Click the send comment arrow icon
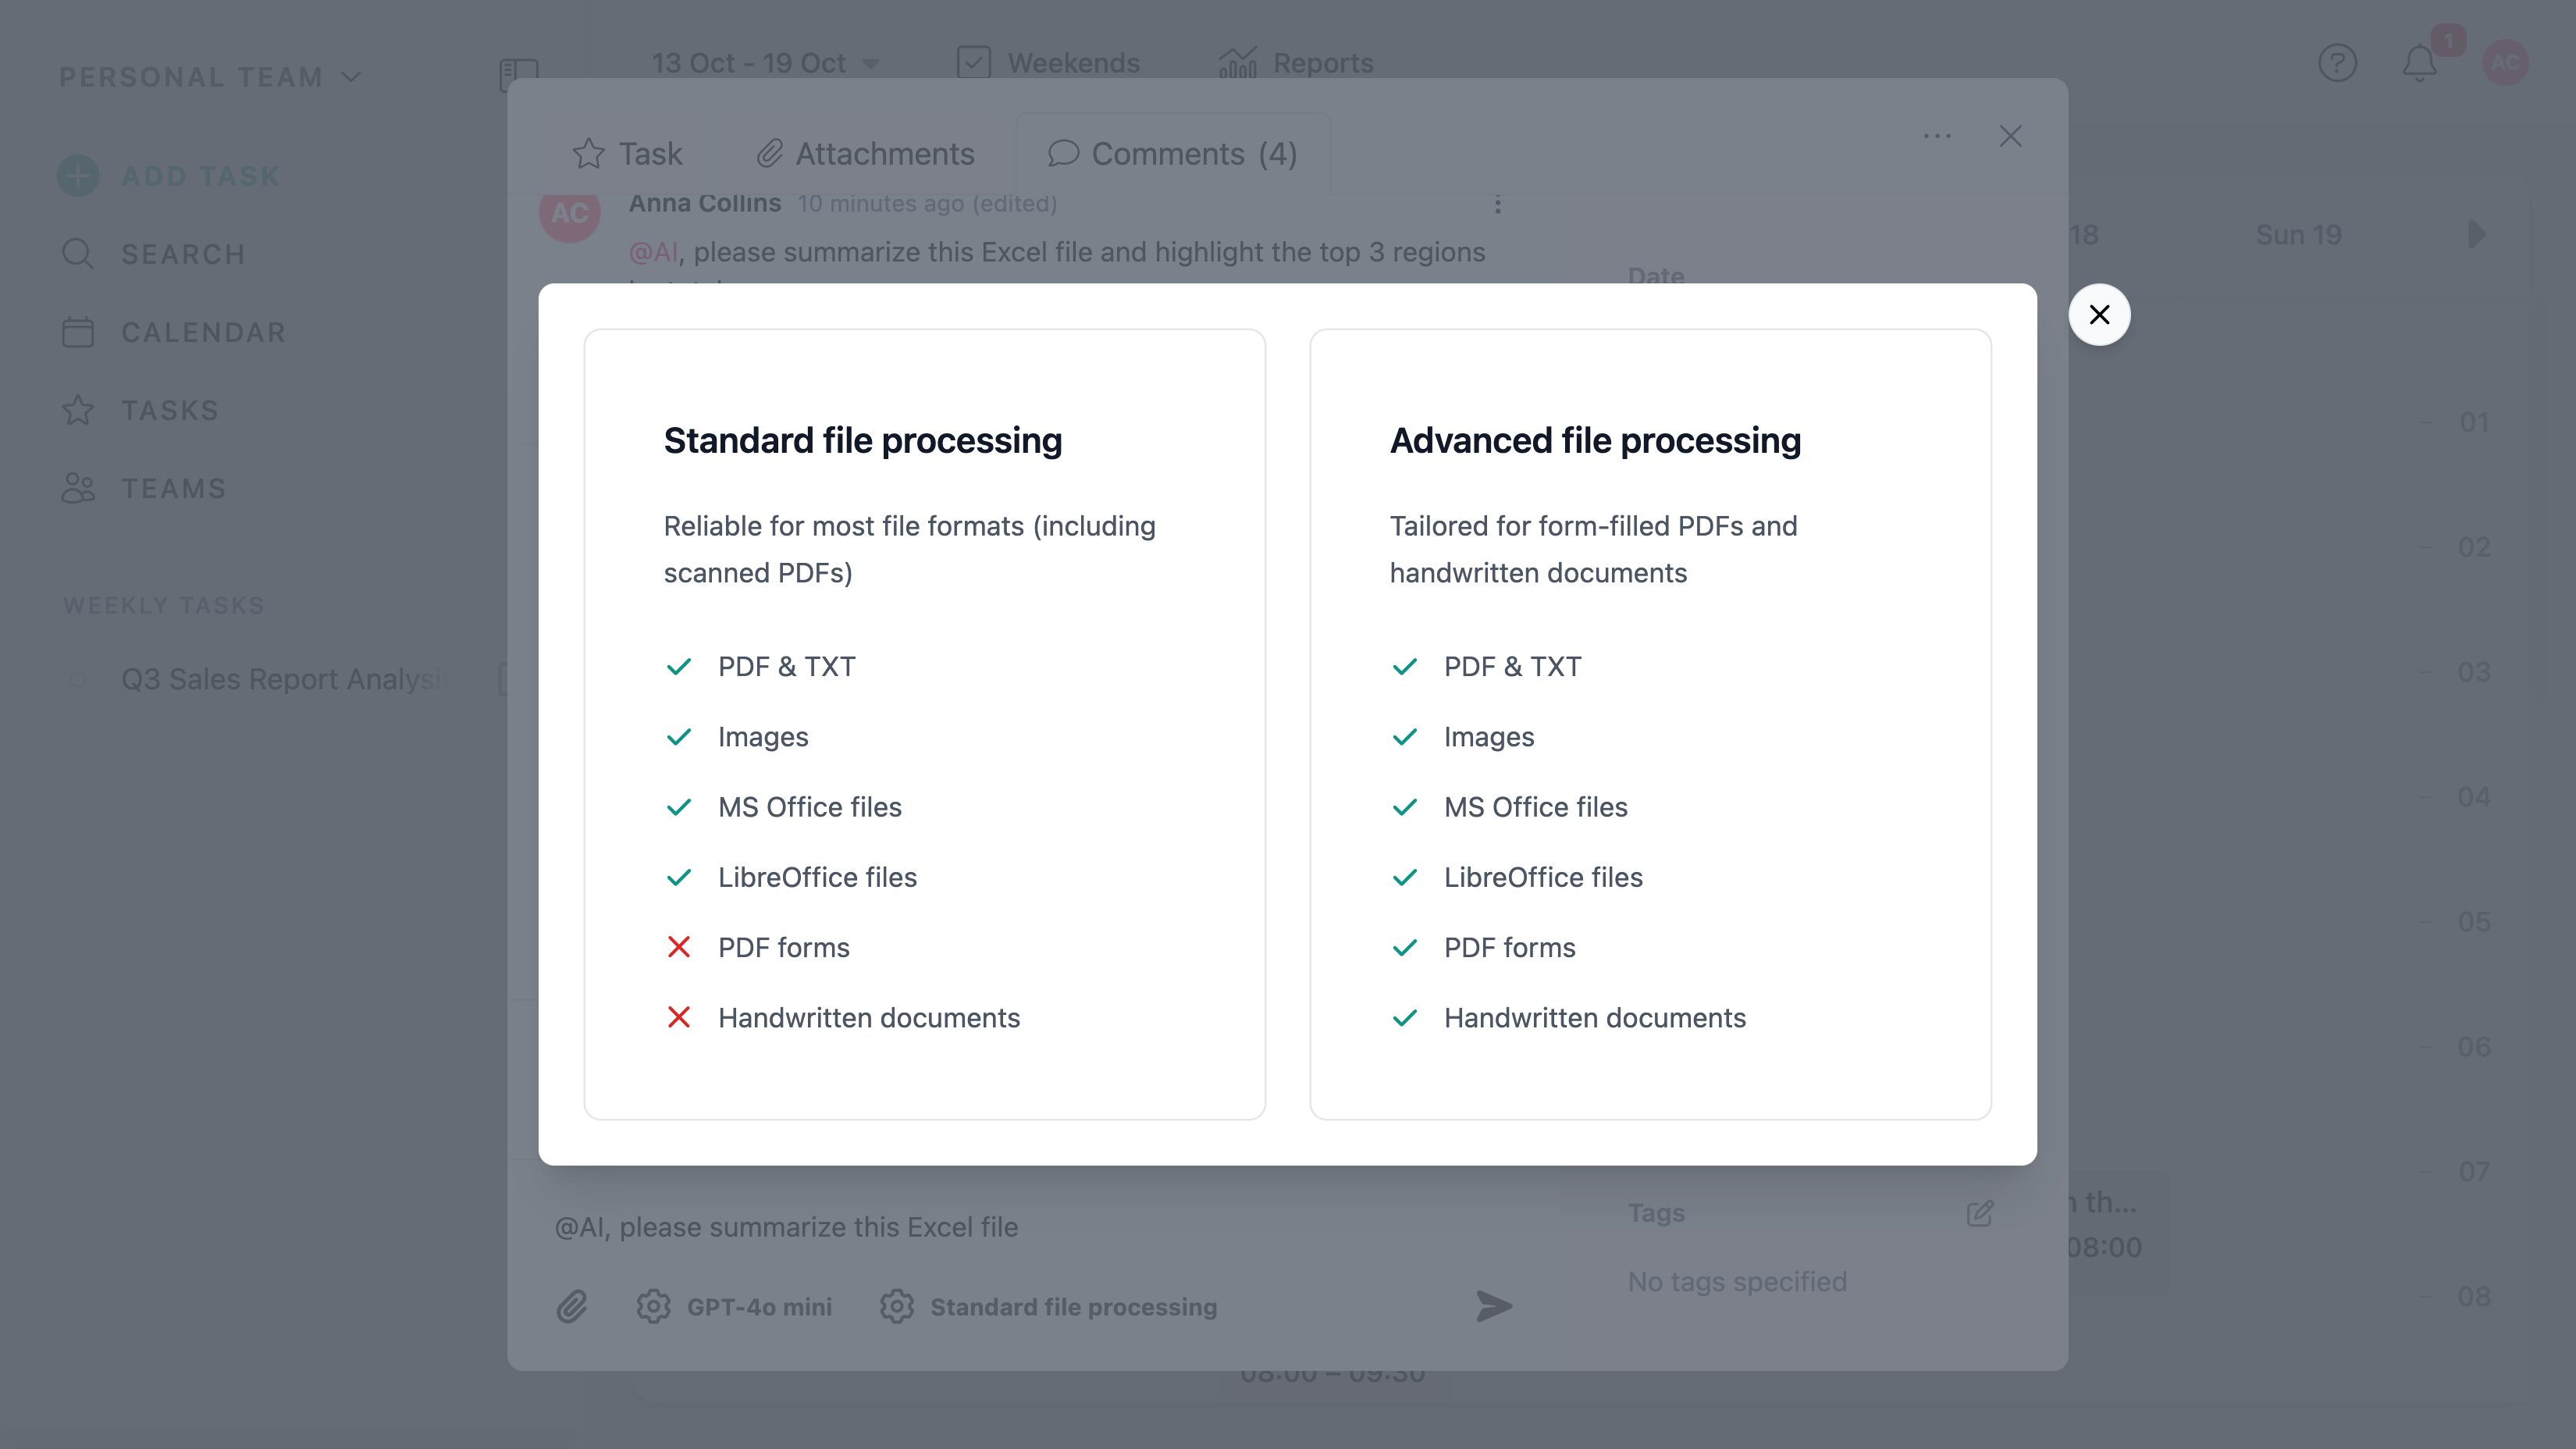Screen dimensions: 2576x1449 pyautogui.click(x=1493, y=1306)
